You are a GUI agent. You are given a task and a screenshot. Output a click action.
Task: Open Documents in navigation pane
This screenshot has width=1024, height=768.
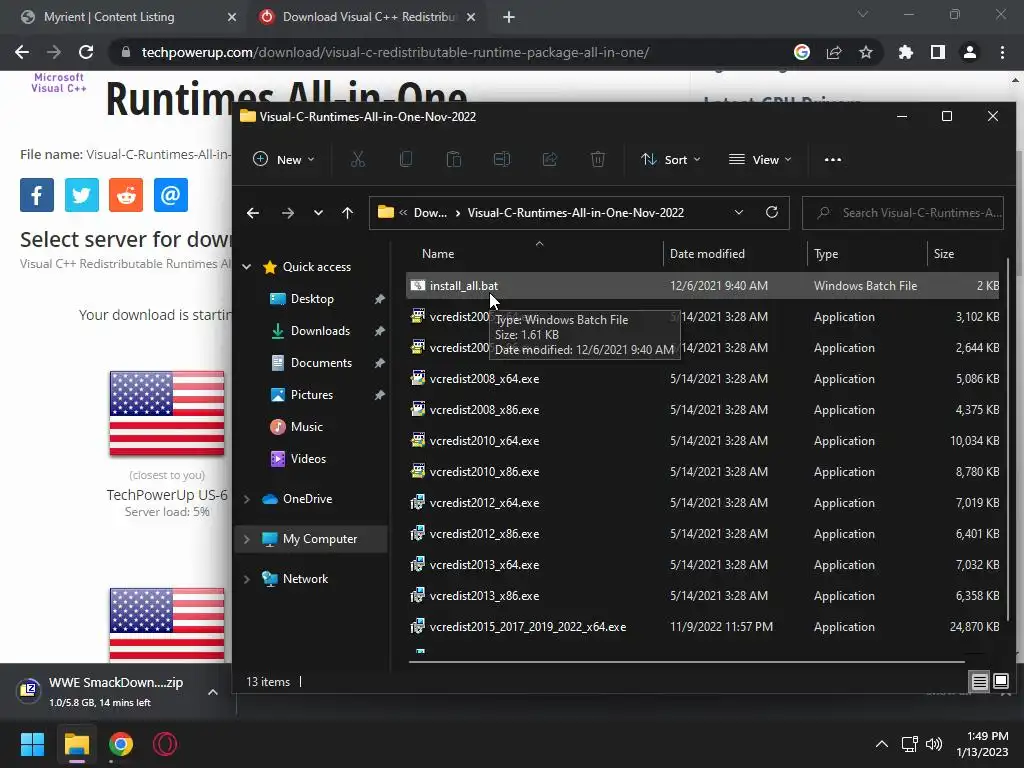click(321, 362)
